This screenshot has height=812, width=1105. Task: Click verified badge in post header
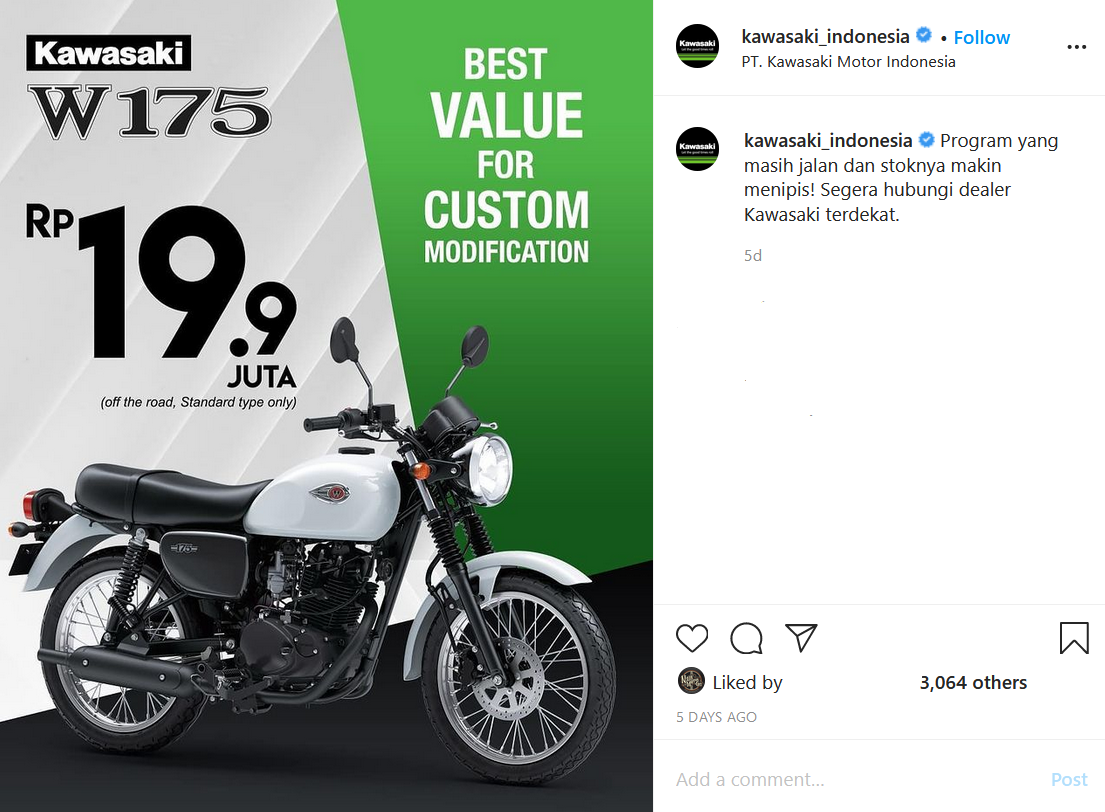pyautogui.click(x=924, y=35)
